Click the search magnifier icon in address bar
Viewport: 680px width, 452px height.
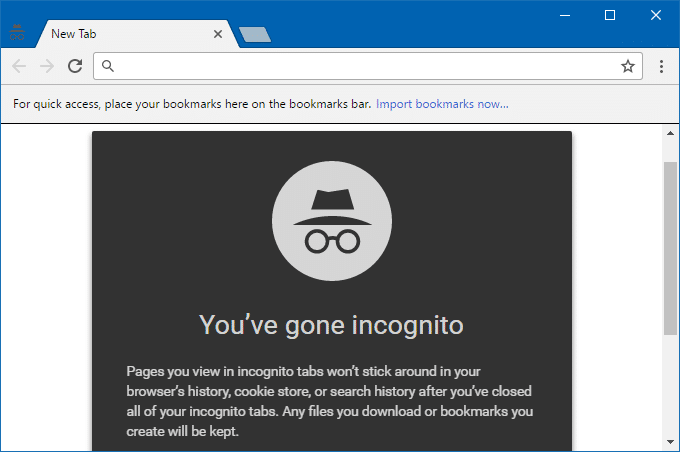pyautogui.click(x=108, y=66)
